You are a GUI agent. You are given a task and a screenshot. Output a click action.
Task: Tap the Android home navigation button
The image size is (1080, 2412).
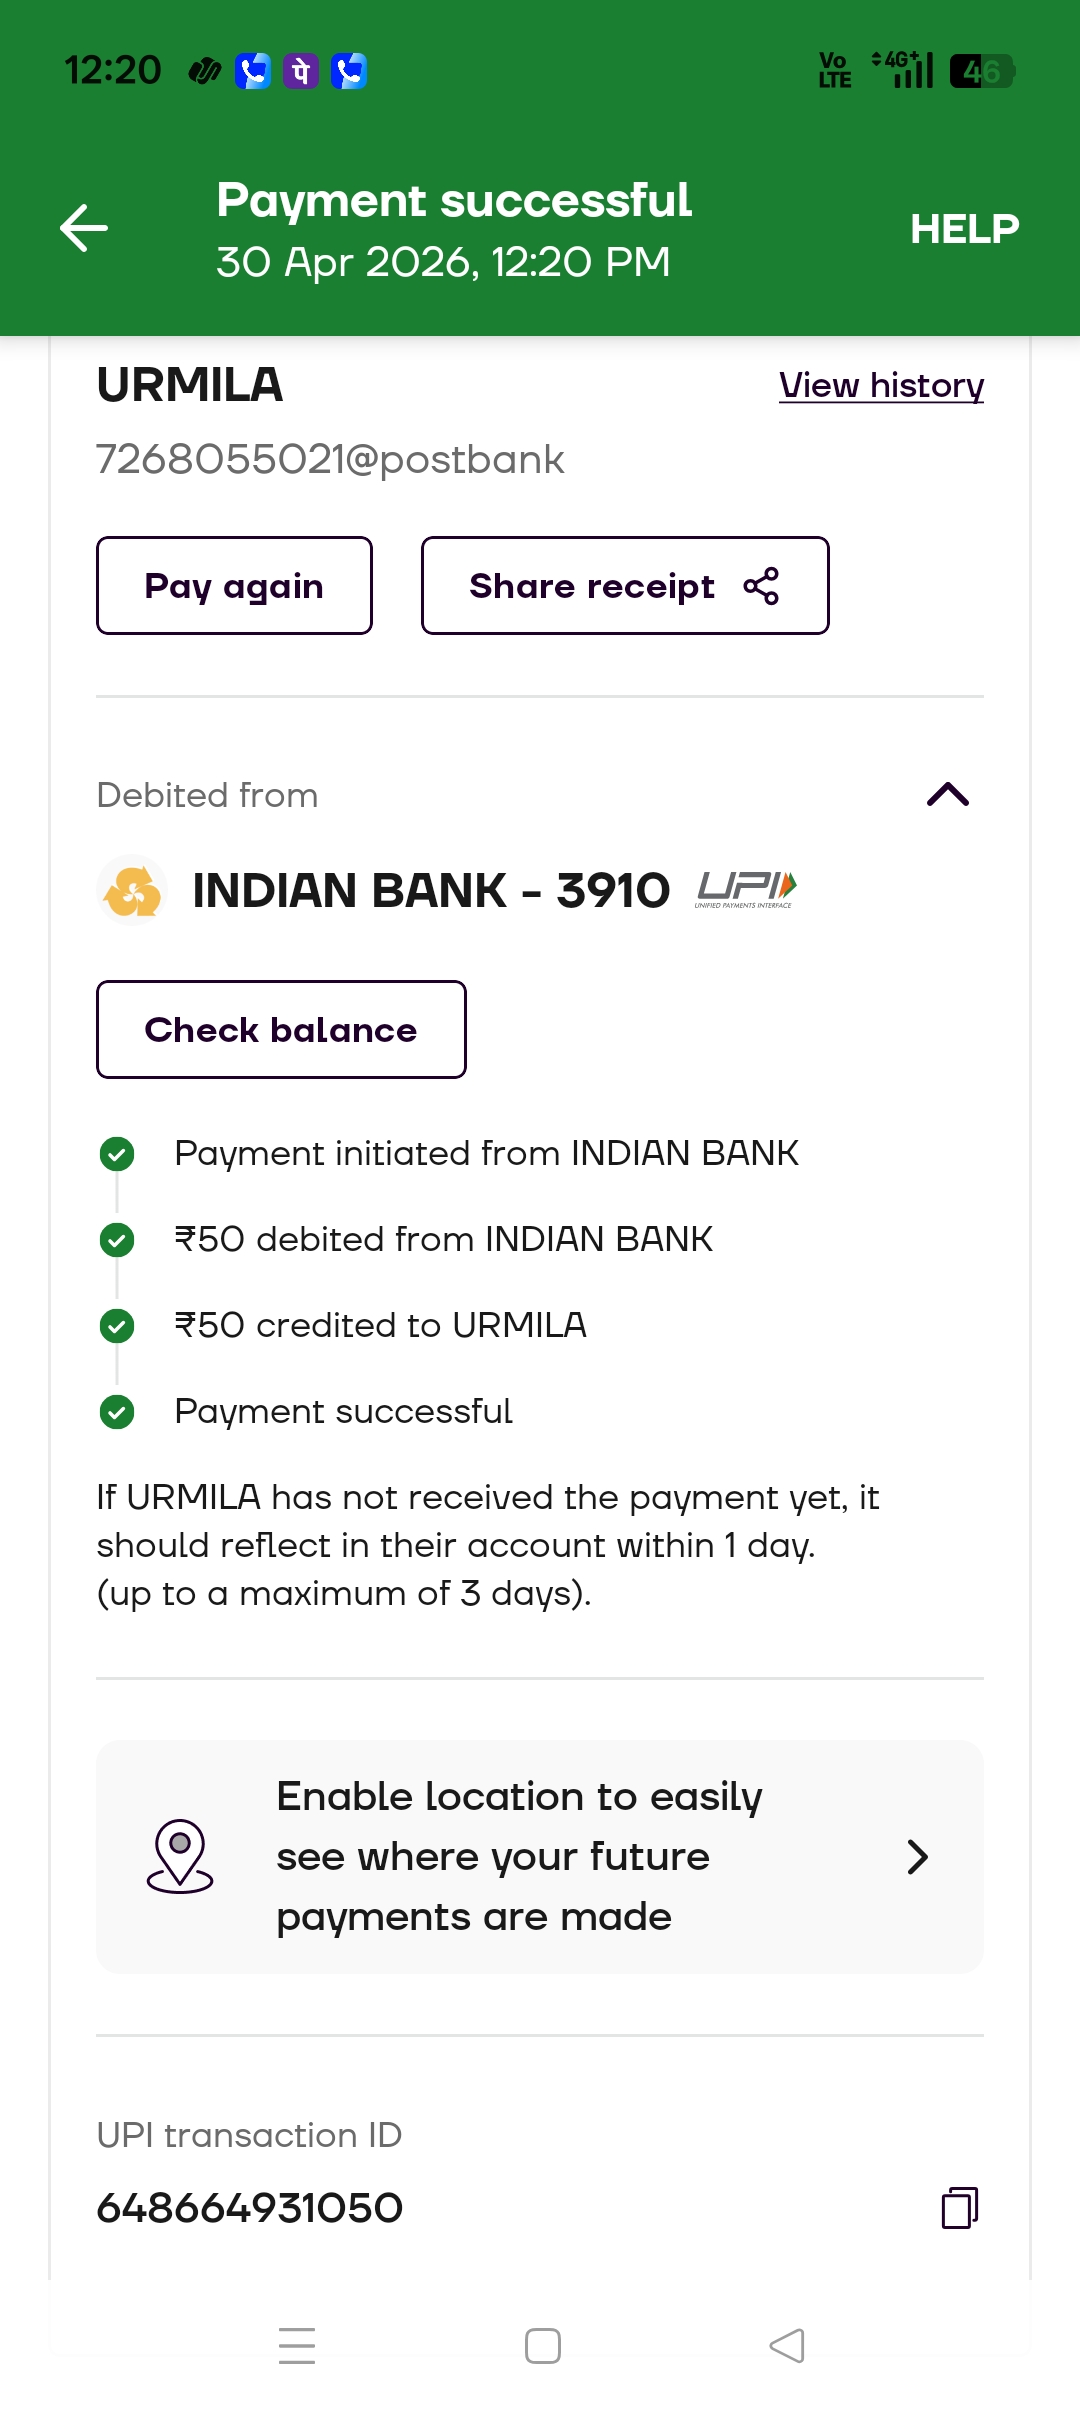pyautogui.click(x=543, y=2346)
